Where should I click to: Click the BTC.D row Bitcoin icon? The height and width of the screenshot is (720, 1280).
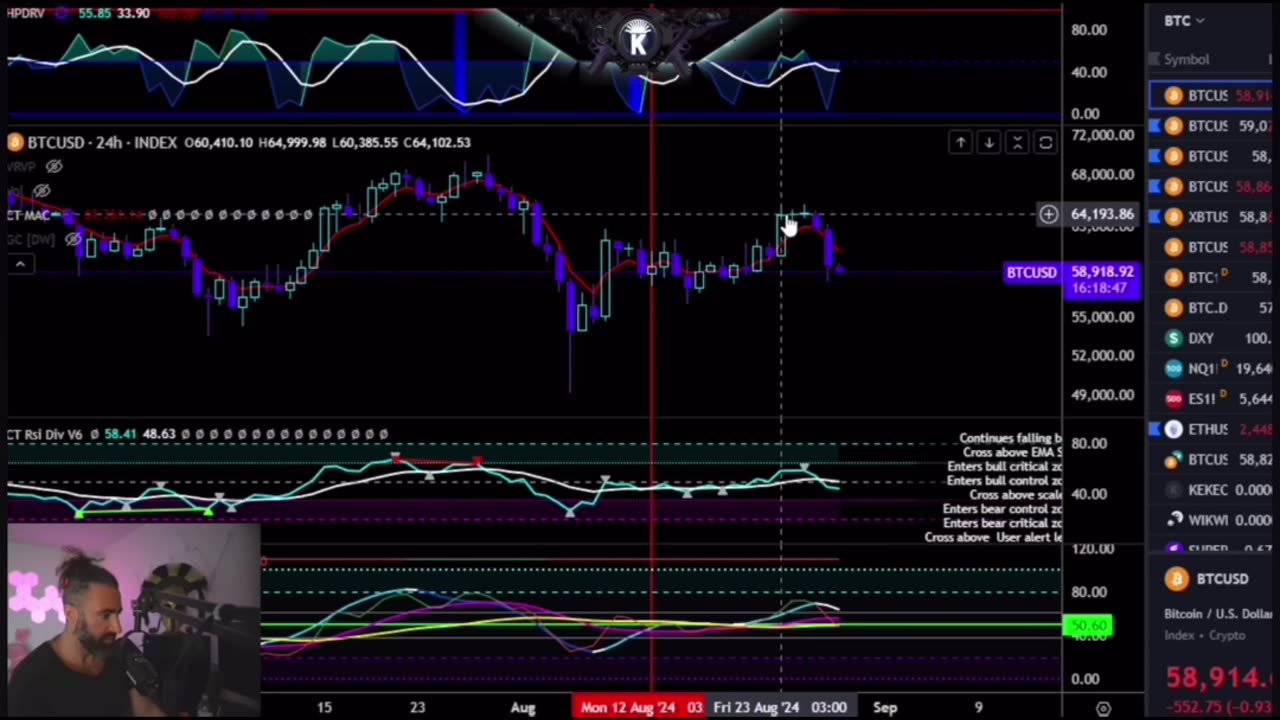(1174, 307)
